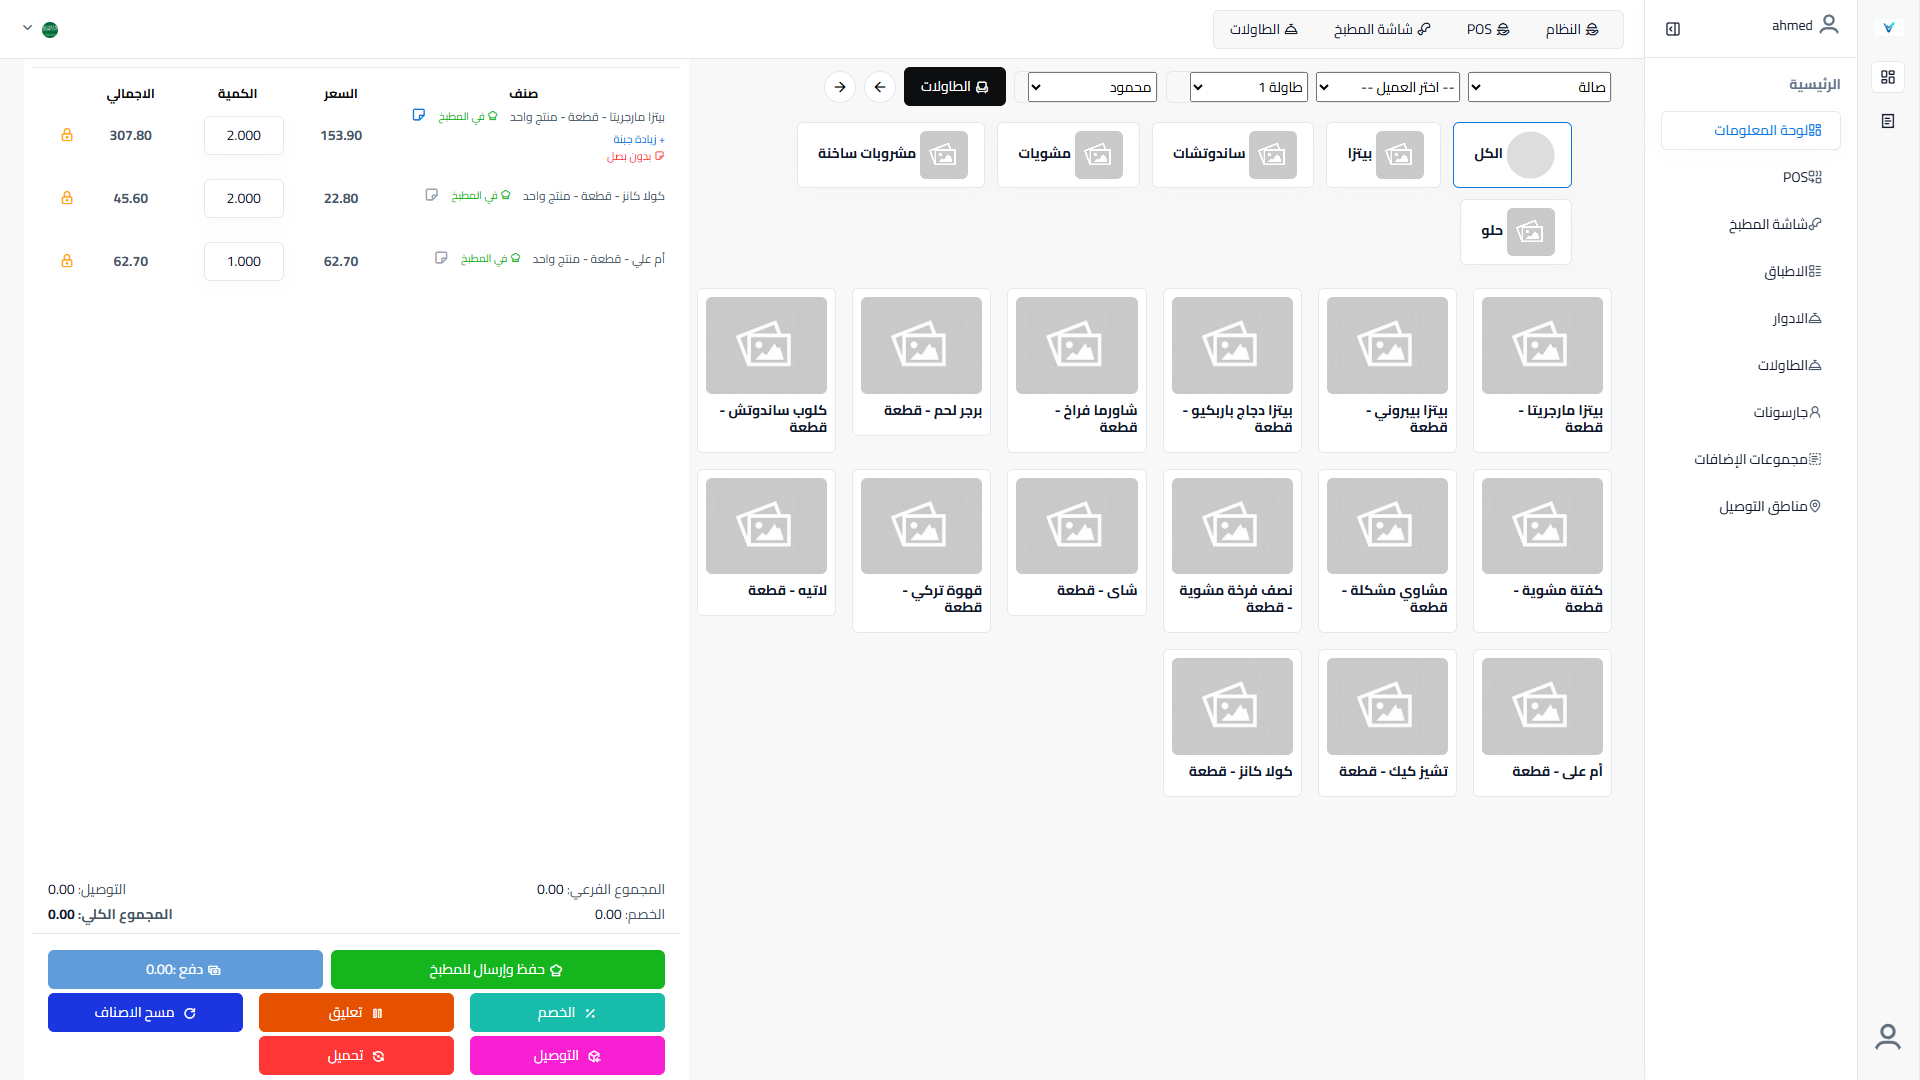Open the طاولة 1 table dropdown
Screen dimensions: 1920x1080
(1249, 87)
